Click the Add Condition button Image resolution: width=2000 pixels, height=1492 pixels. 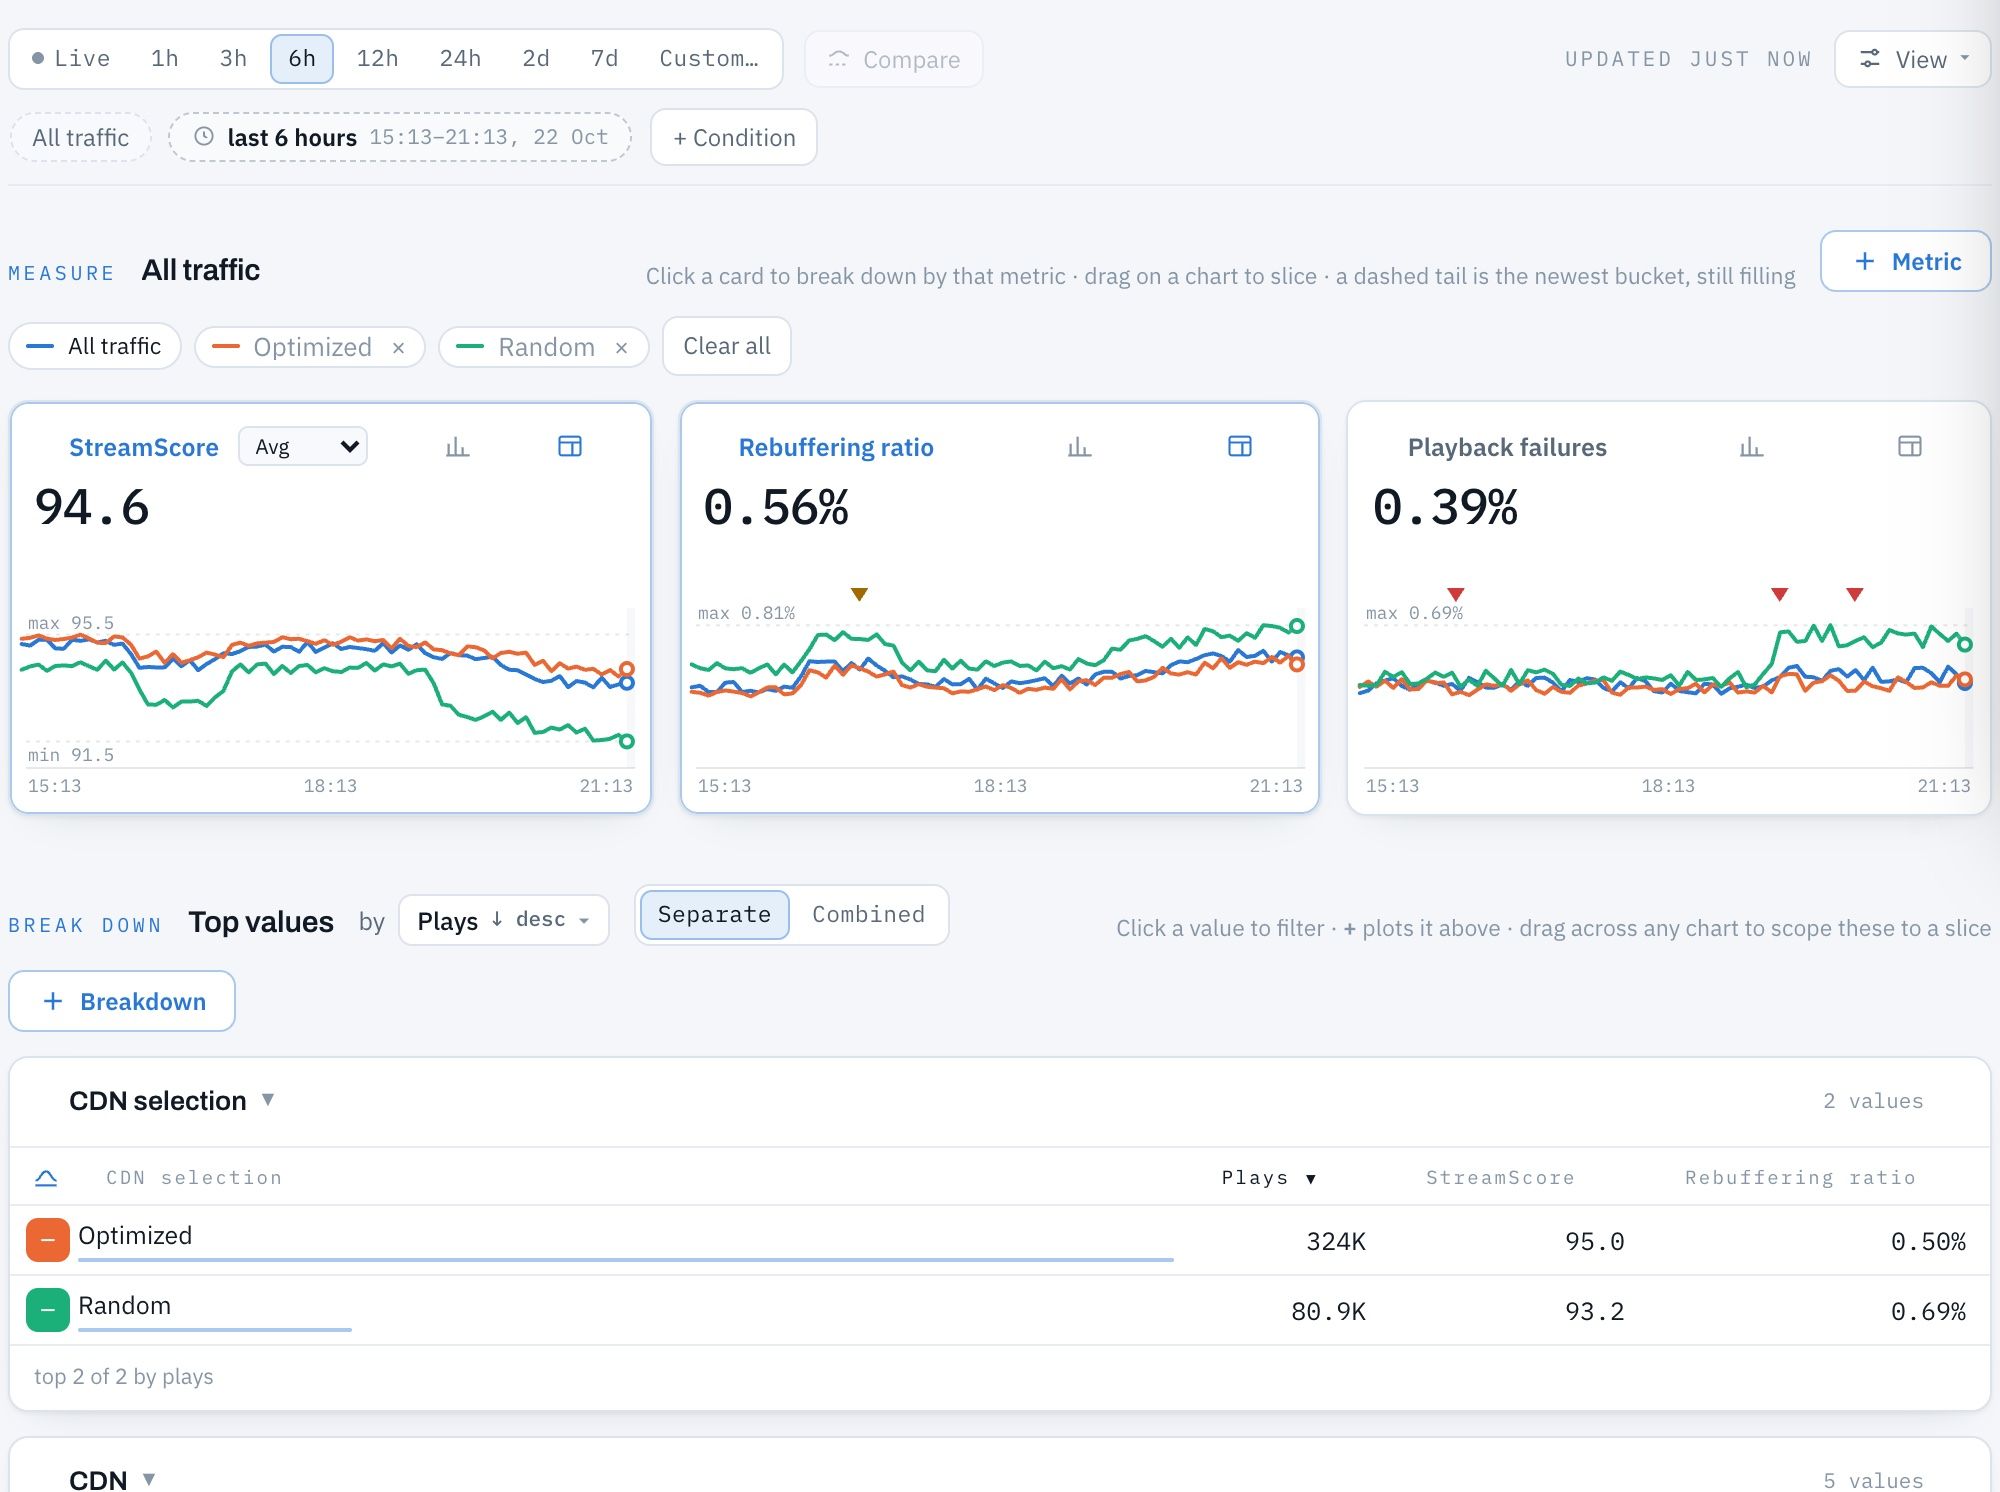(x=734, y=137)
